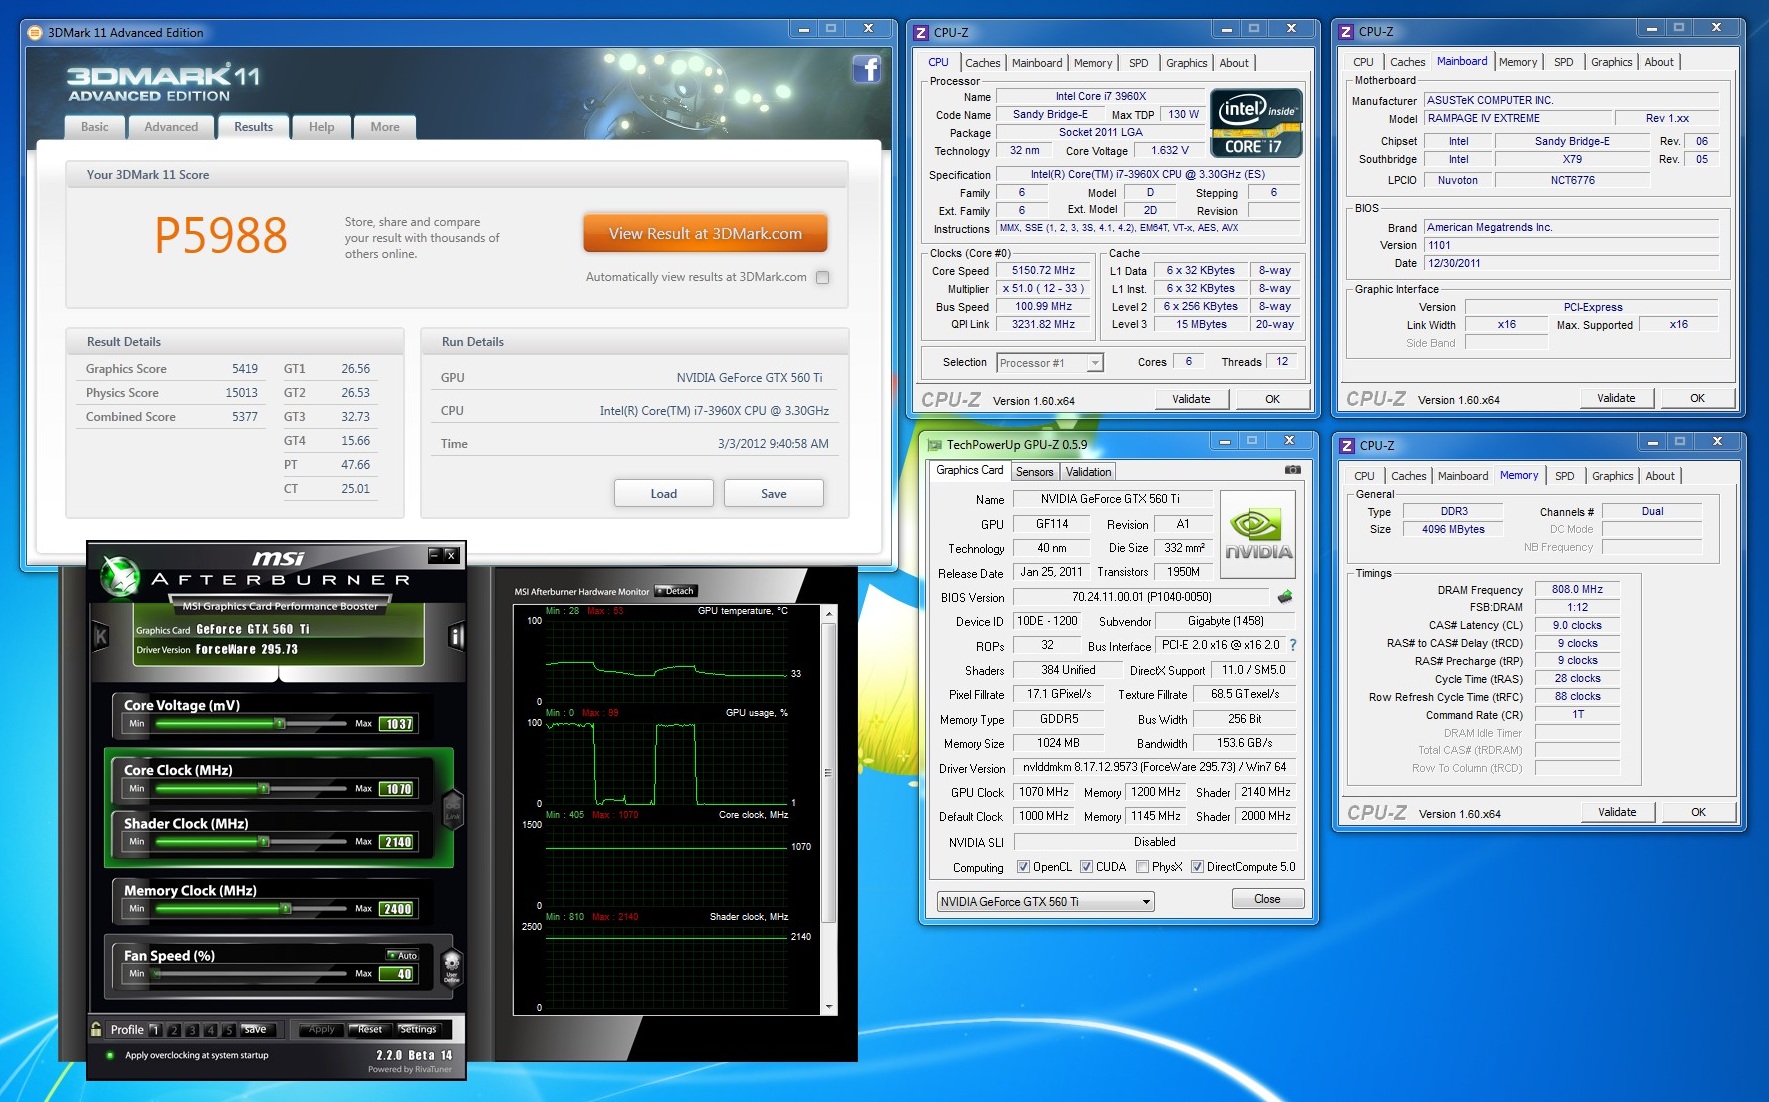This screenshot has height=1102, width=1769.
Task: Click the GPU-Z title bar icon
Action: (x=934, y=445)
